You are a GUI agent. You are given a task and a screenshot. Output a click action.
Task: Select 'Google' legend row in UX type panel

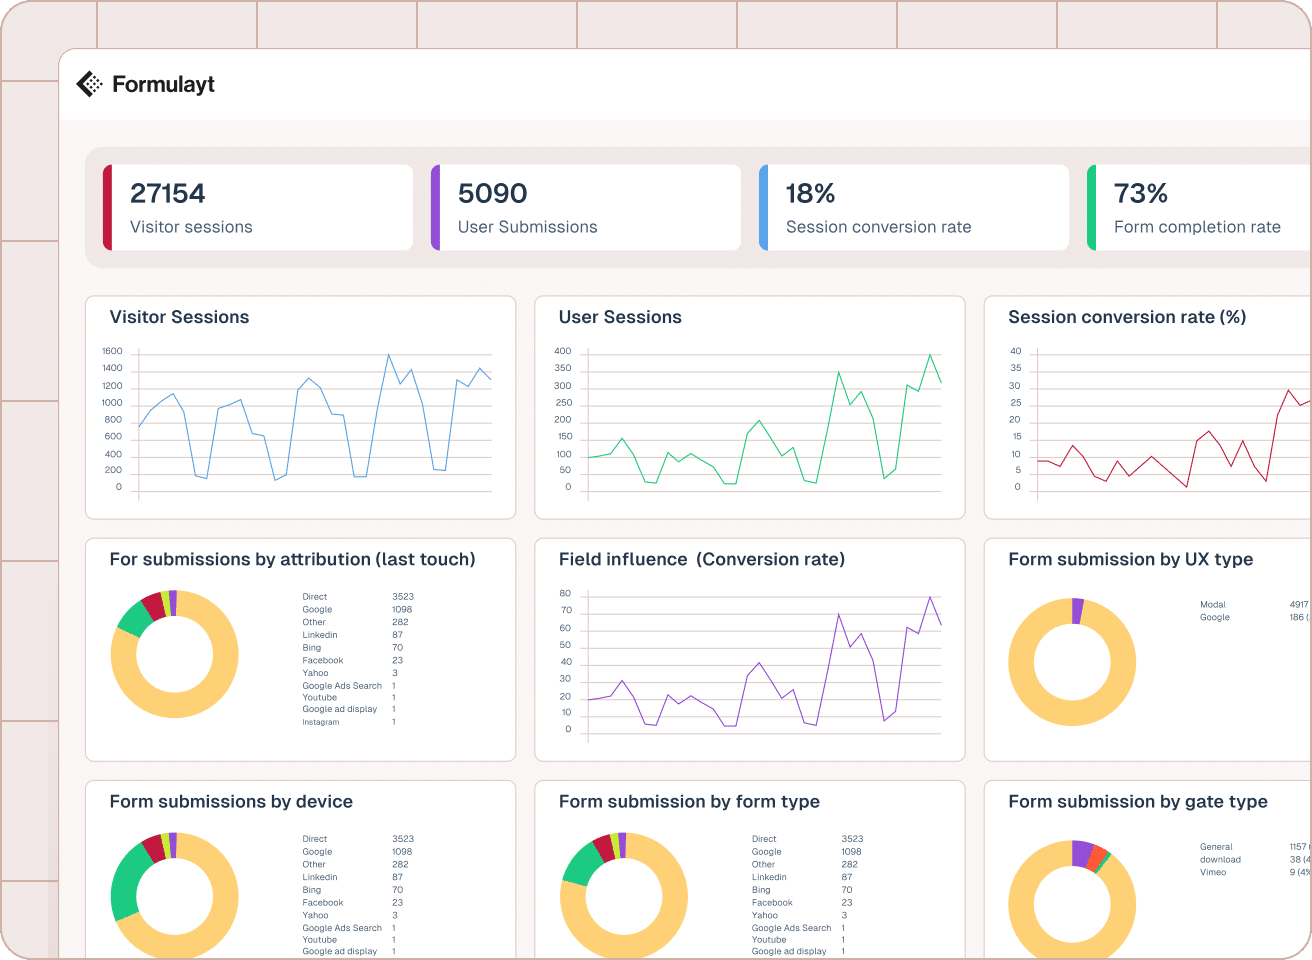point(1255,618)
